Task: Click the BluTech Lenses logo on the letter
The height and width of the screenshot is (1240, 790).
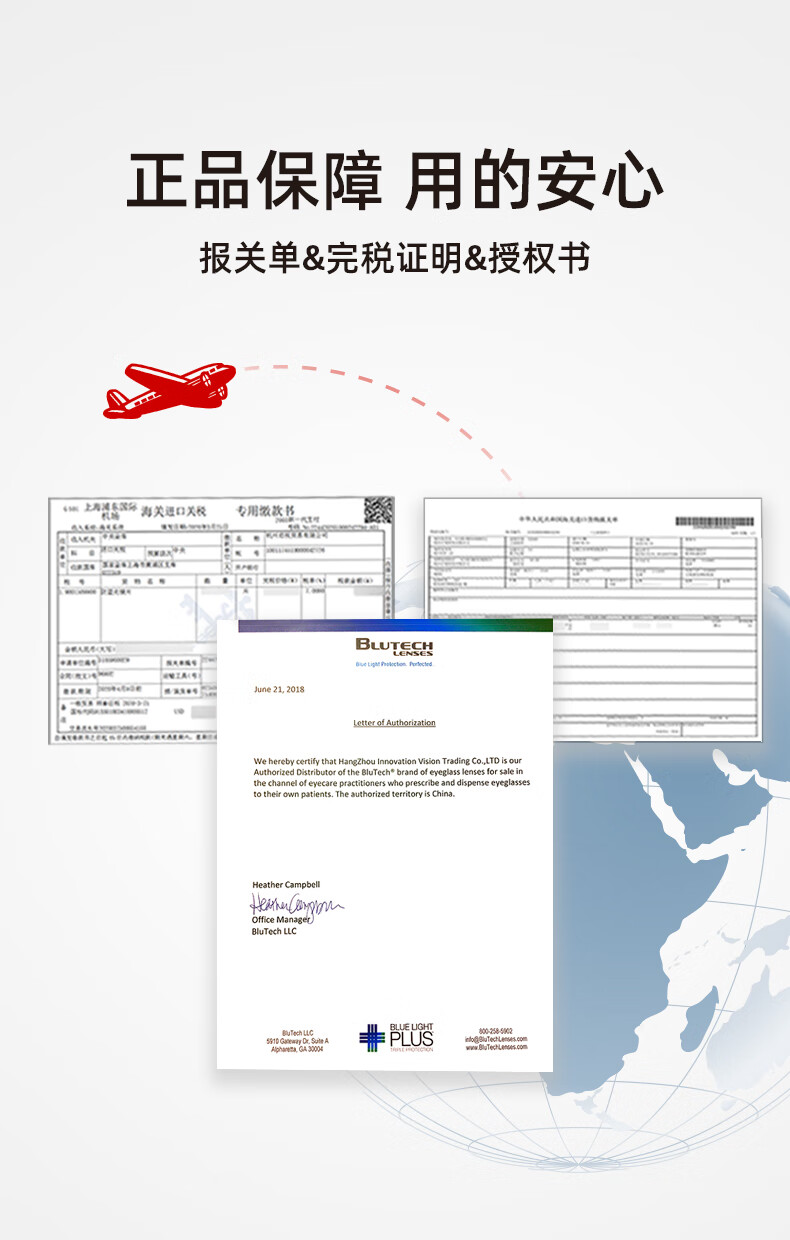Action: coord(394,647)
